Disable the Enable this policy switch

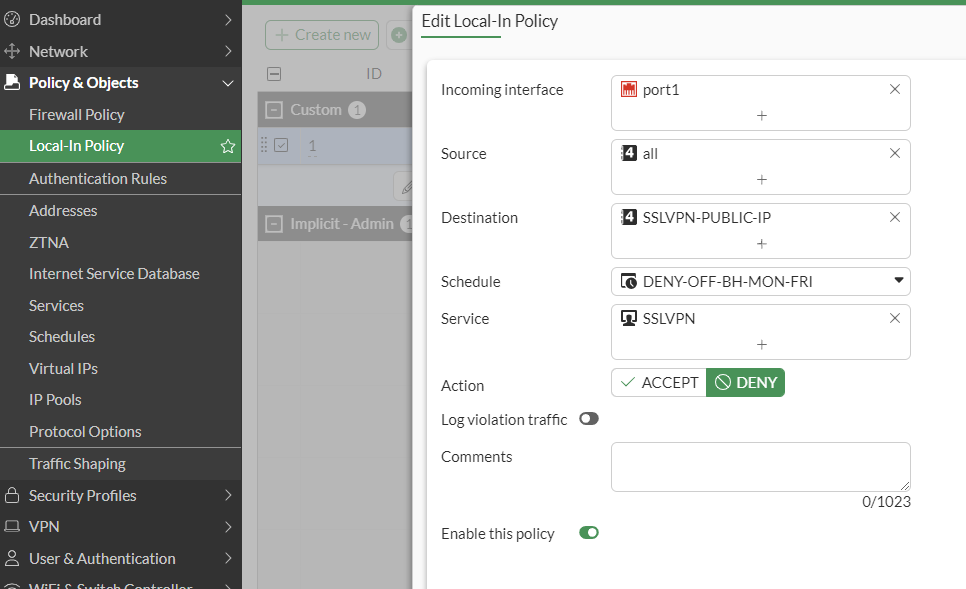tap(588, 533)
